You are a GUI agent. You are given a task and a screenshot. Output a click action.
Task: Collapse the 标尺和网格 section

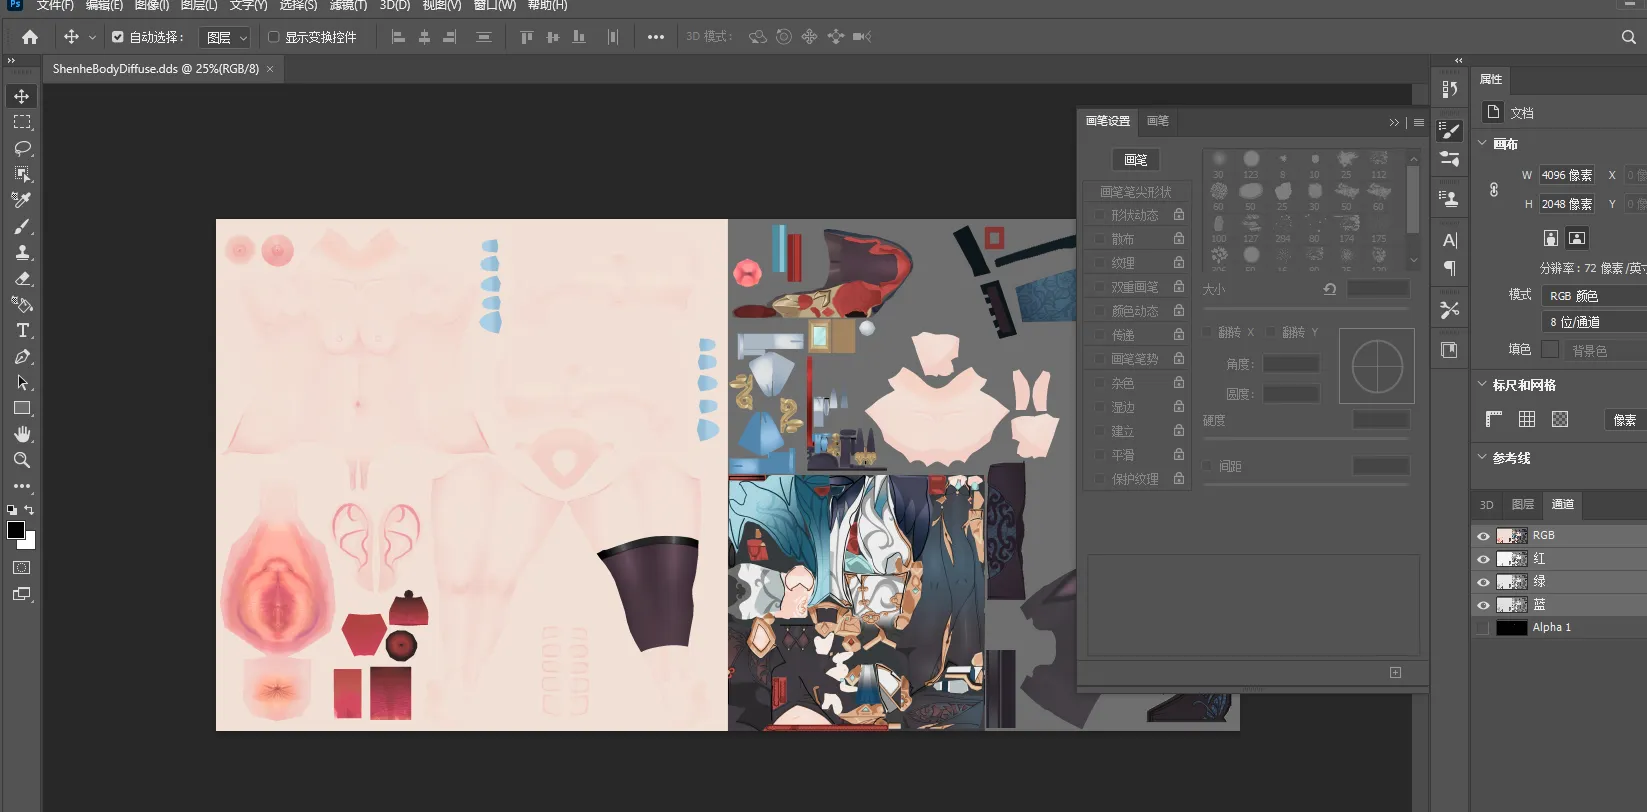(x=1482, y=384)
